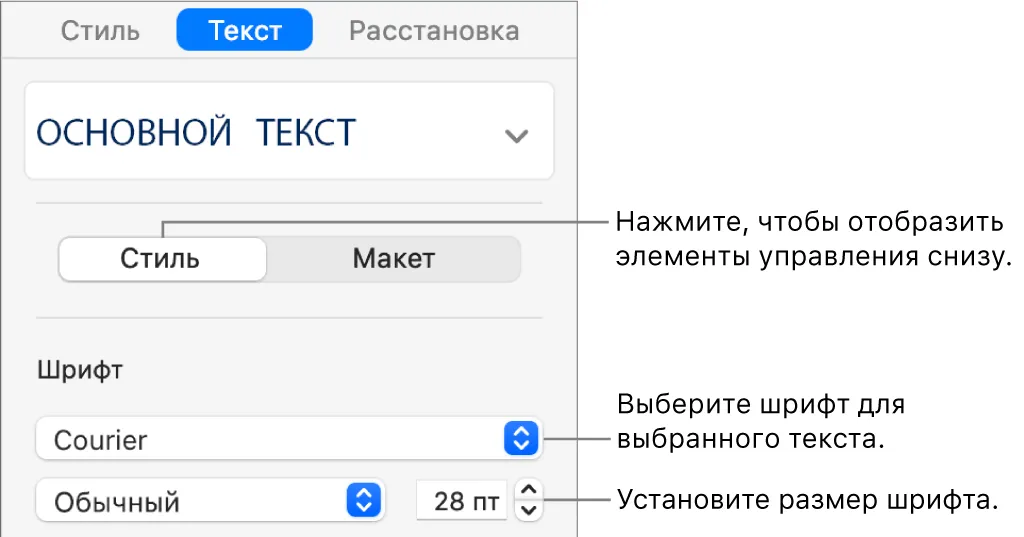Click the callout Выберите шрифт для выбранного текста
Screen dimensions: 1024x537
click(761, 421)
